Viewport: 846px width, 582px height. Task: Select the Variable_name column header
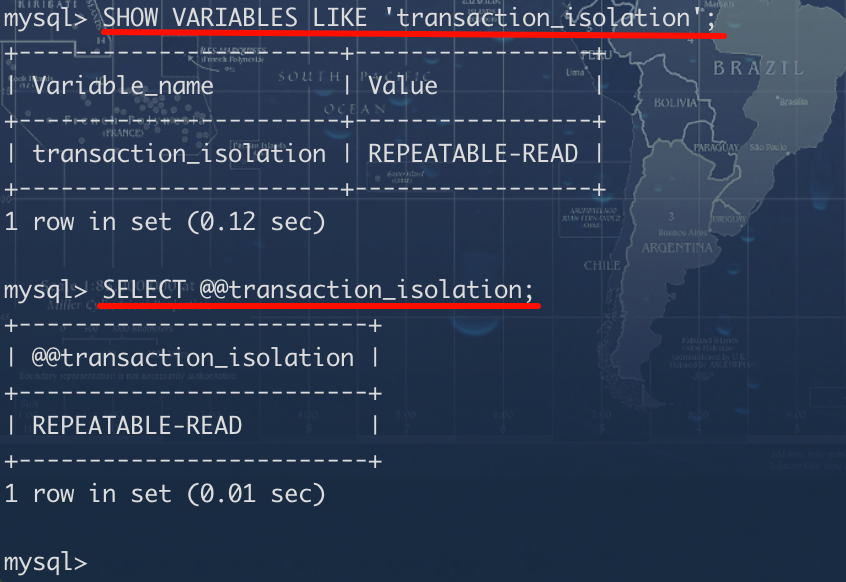coord(123,85)
